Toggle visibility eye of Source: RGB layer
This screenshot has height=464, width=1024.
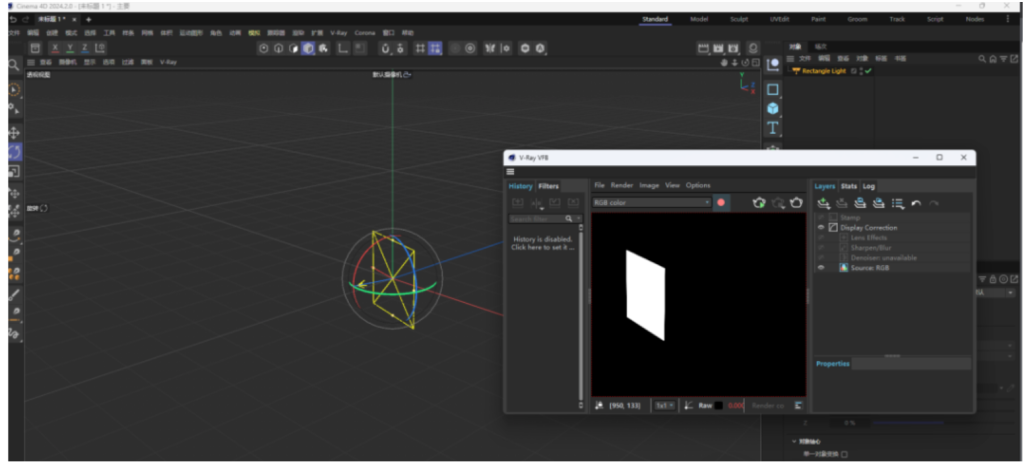tap(821, 268)
